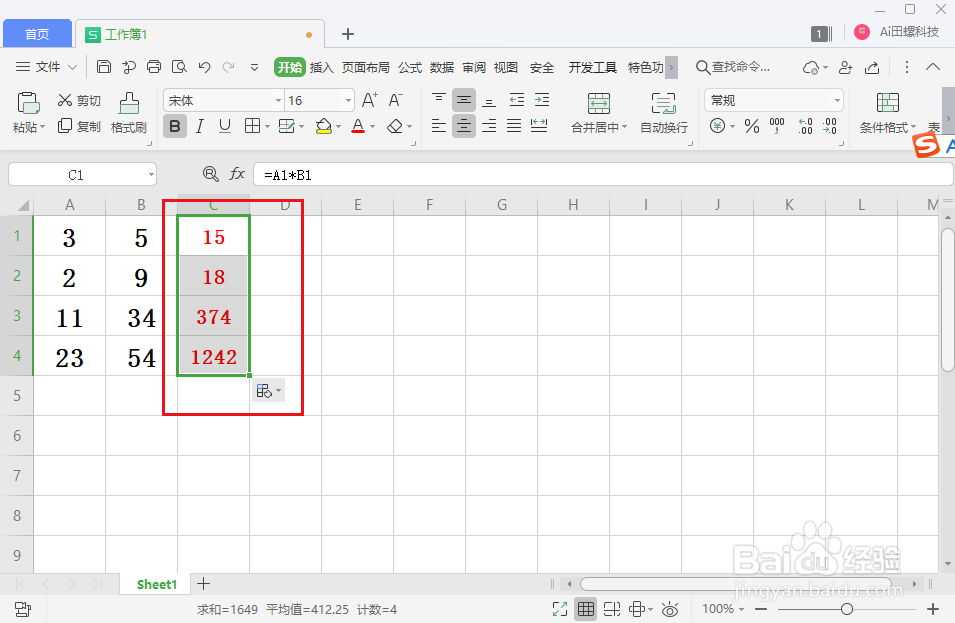Click the print icon

point(153,66)
